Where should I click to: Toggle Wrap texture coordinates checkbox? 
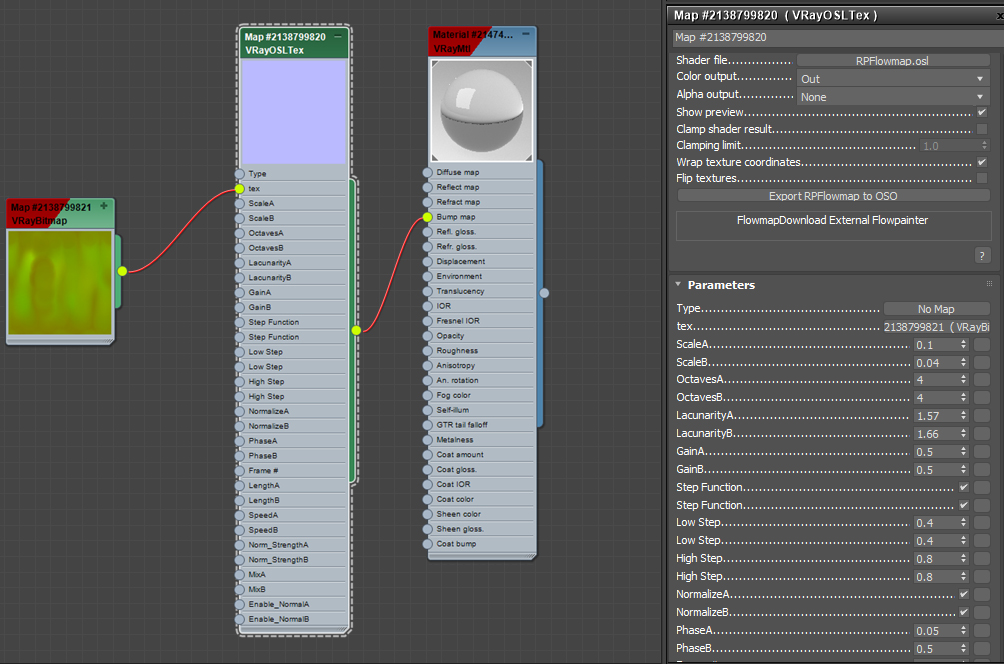982,162
